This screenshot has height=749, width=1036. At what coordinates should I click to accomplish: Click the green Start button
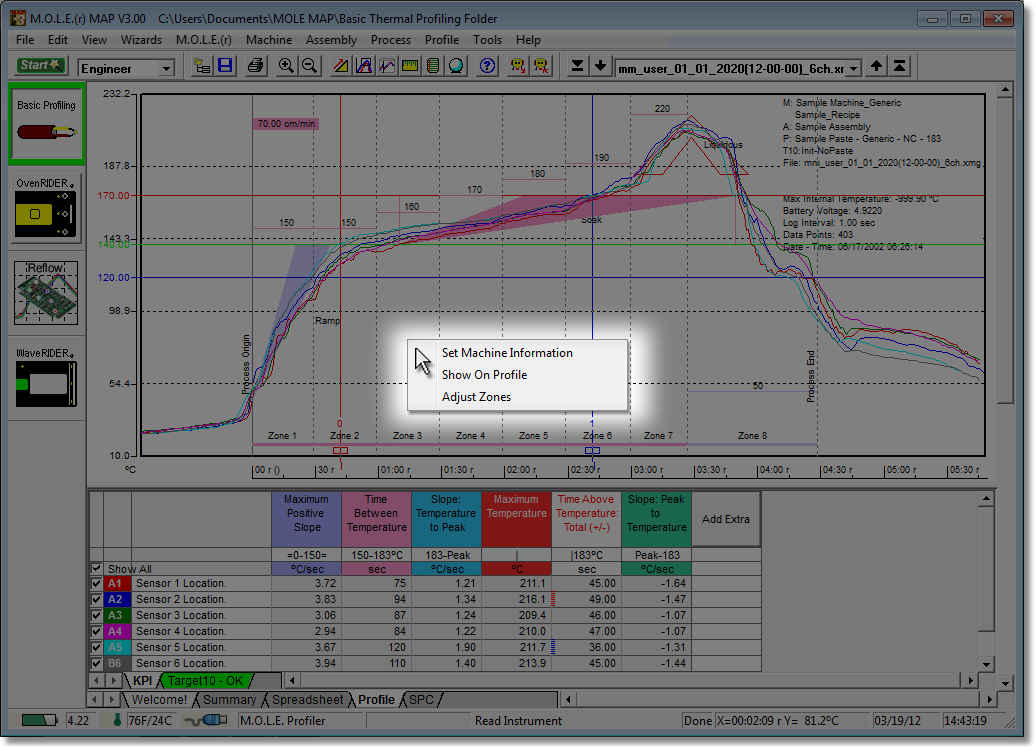coord(40,66)
